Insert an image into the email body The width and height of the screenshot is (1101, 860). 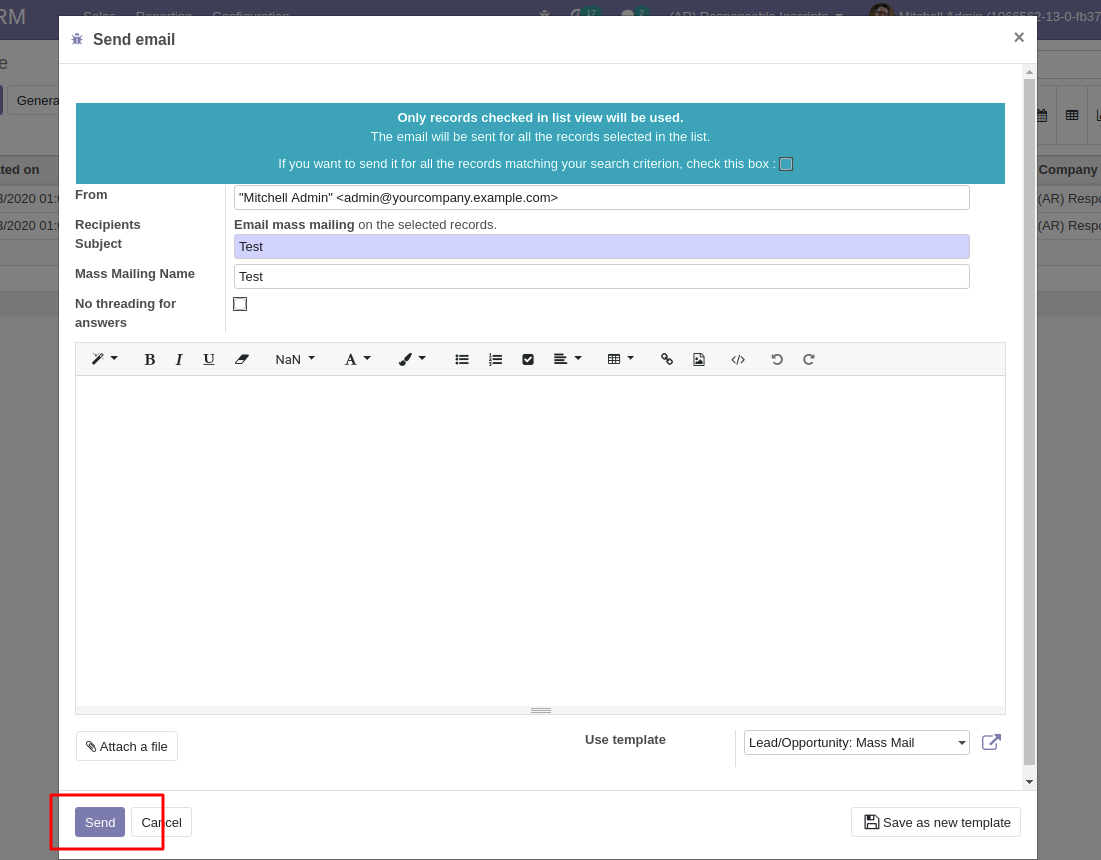pos(699,359)
